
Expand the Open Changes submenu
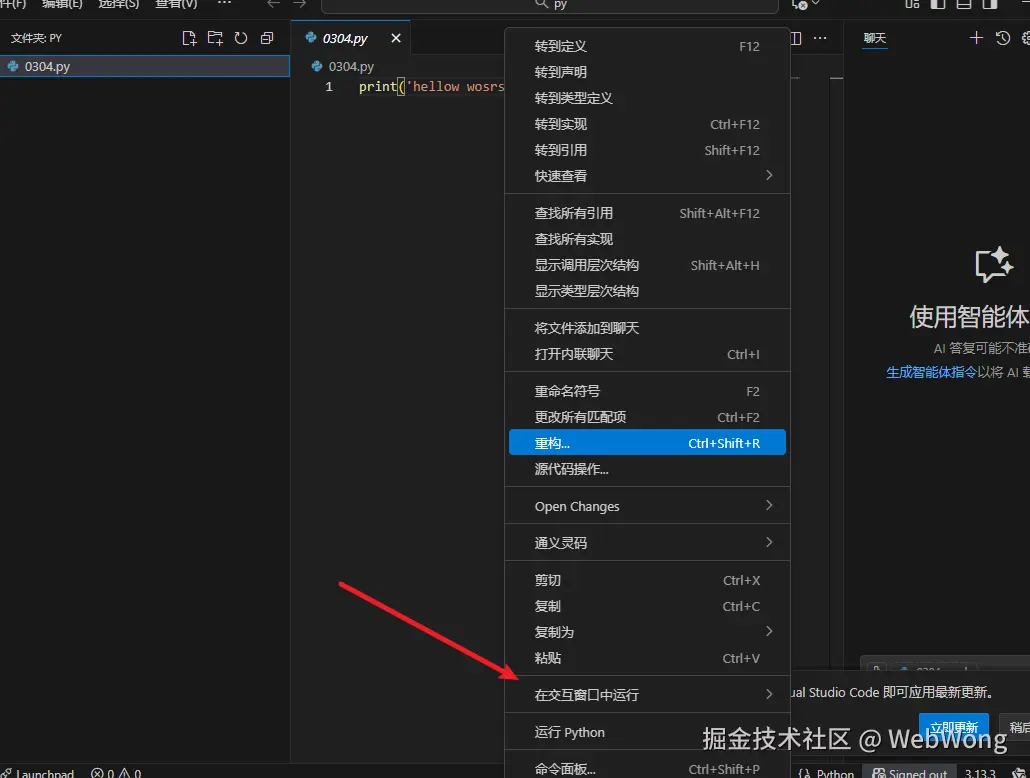click(x=647, y=506)
